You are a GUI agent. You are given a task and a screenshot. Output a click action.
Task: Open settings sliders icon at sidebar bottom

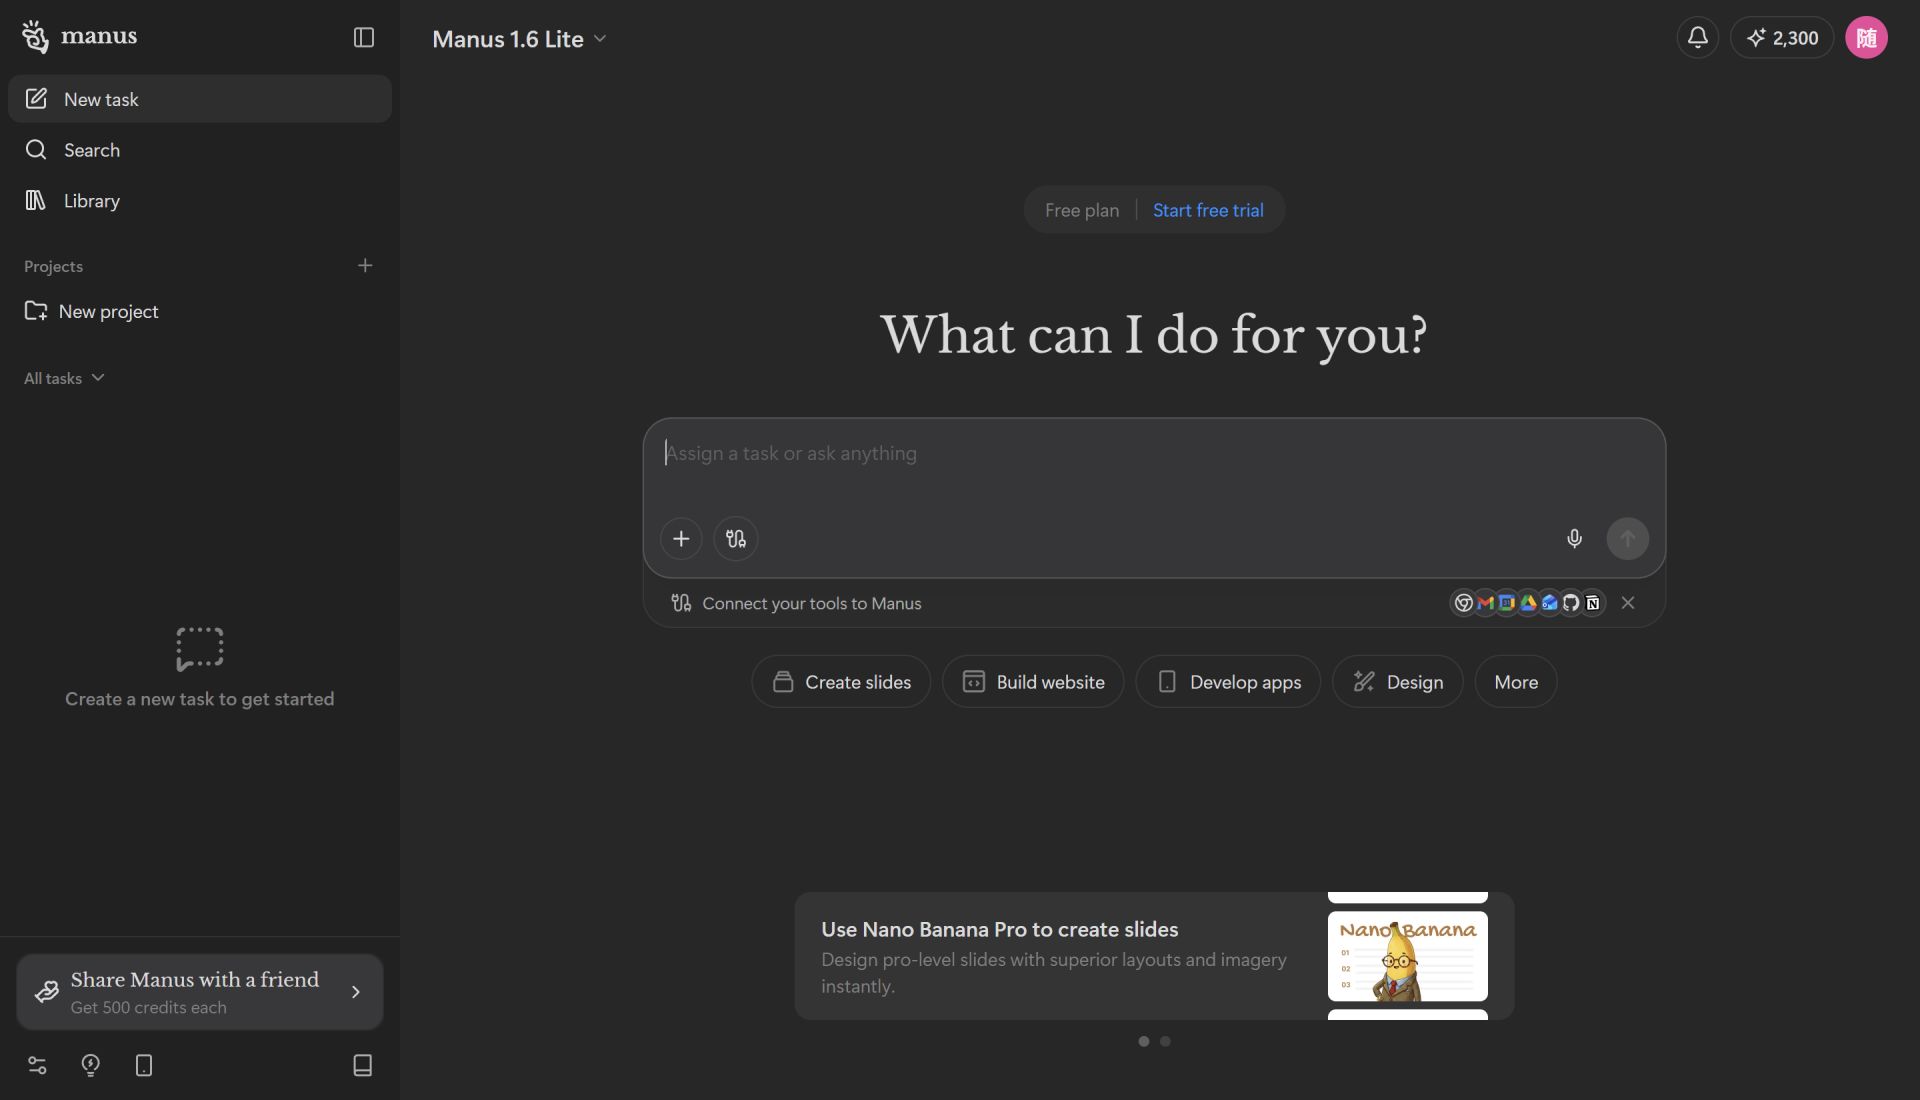(x=37, y=1066)
